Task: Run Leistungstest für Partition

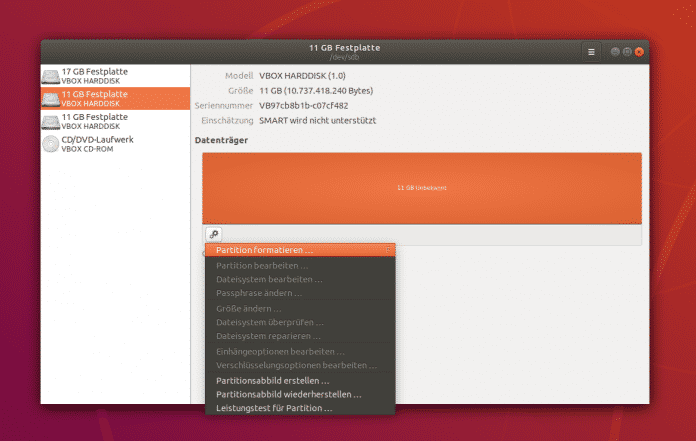Action: coord(274,408)
